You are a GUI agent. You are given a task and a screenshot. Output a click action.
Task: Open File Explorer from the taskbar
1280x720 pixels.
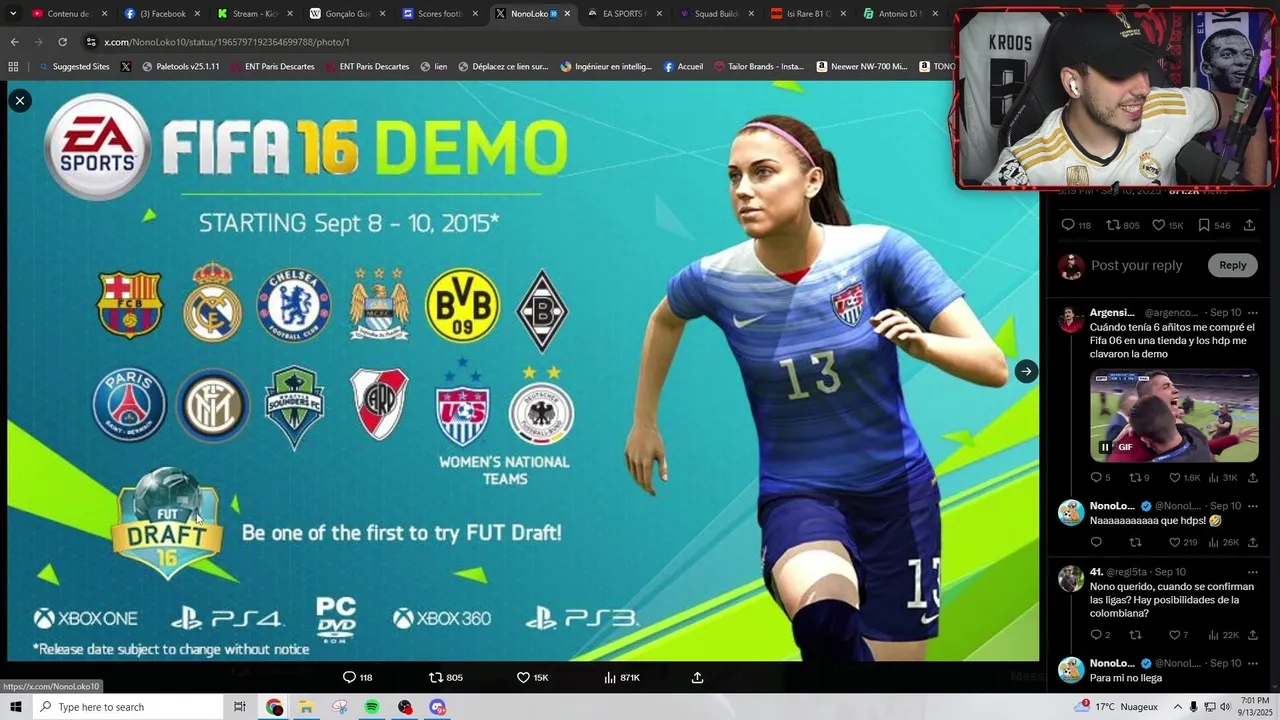[x=306, y=707]
